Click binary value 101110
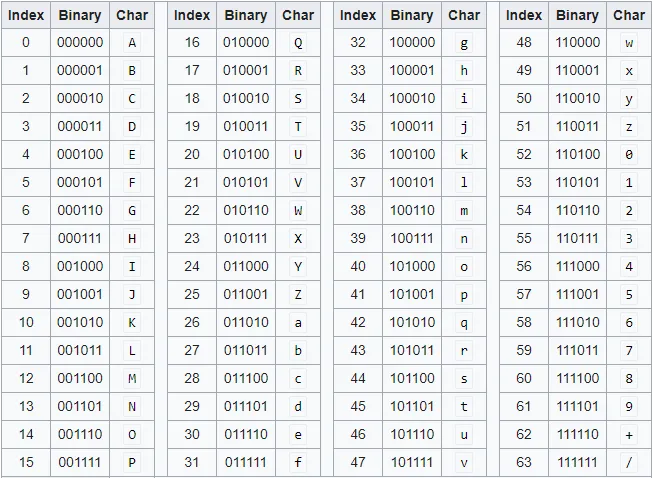This screenshot has width=653, height=478. pos(412,434)
